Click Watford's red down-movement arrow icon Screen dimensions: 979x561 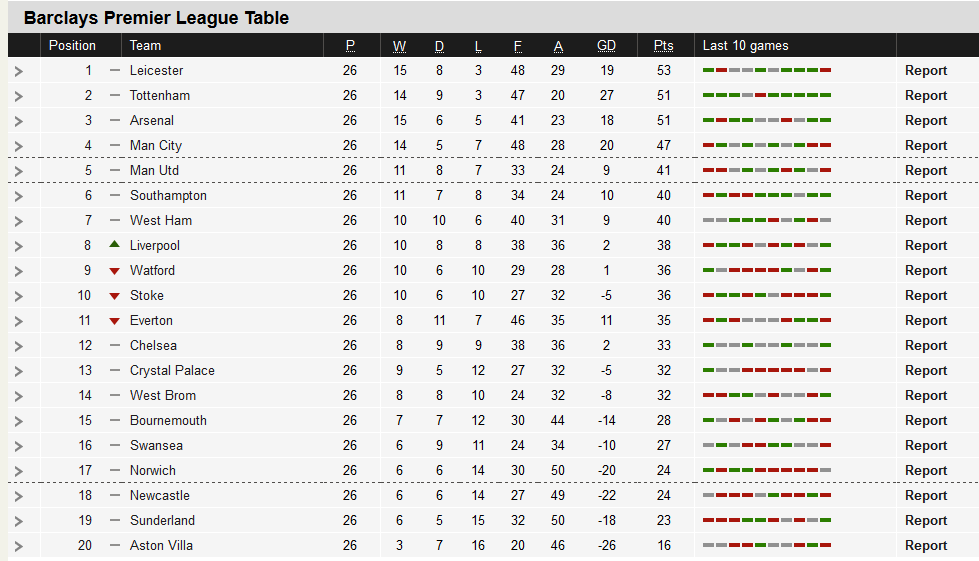point(114,271)
